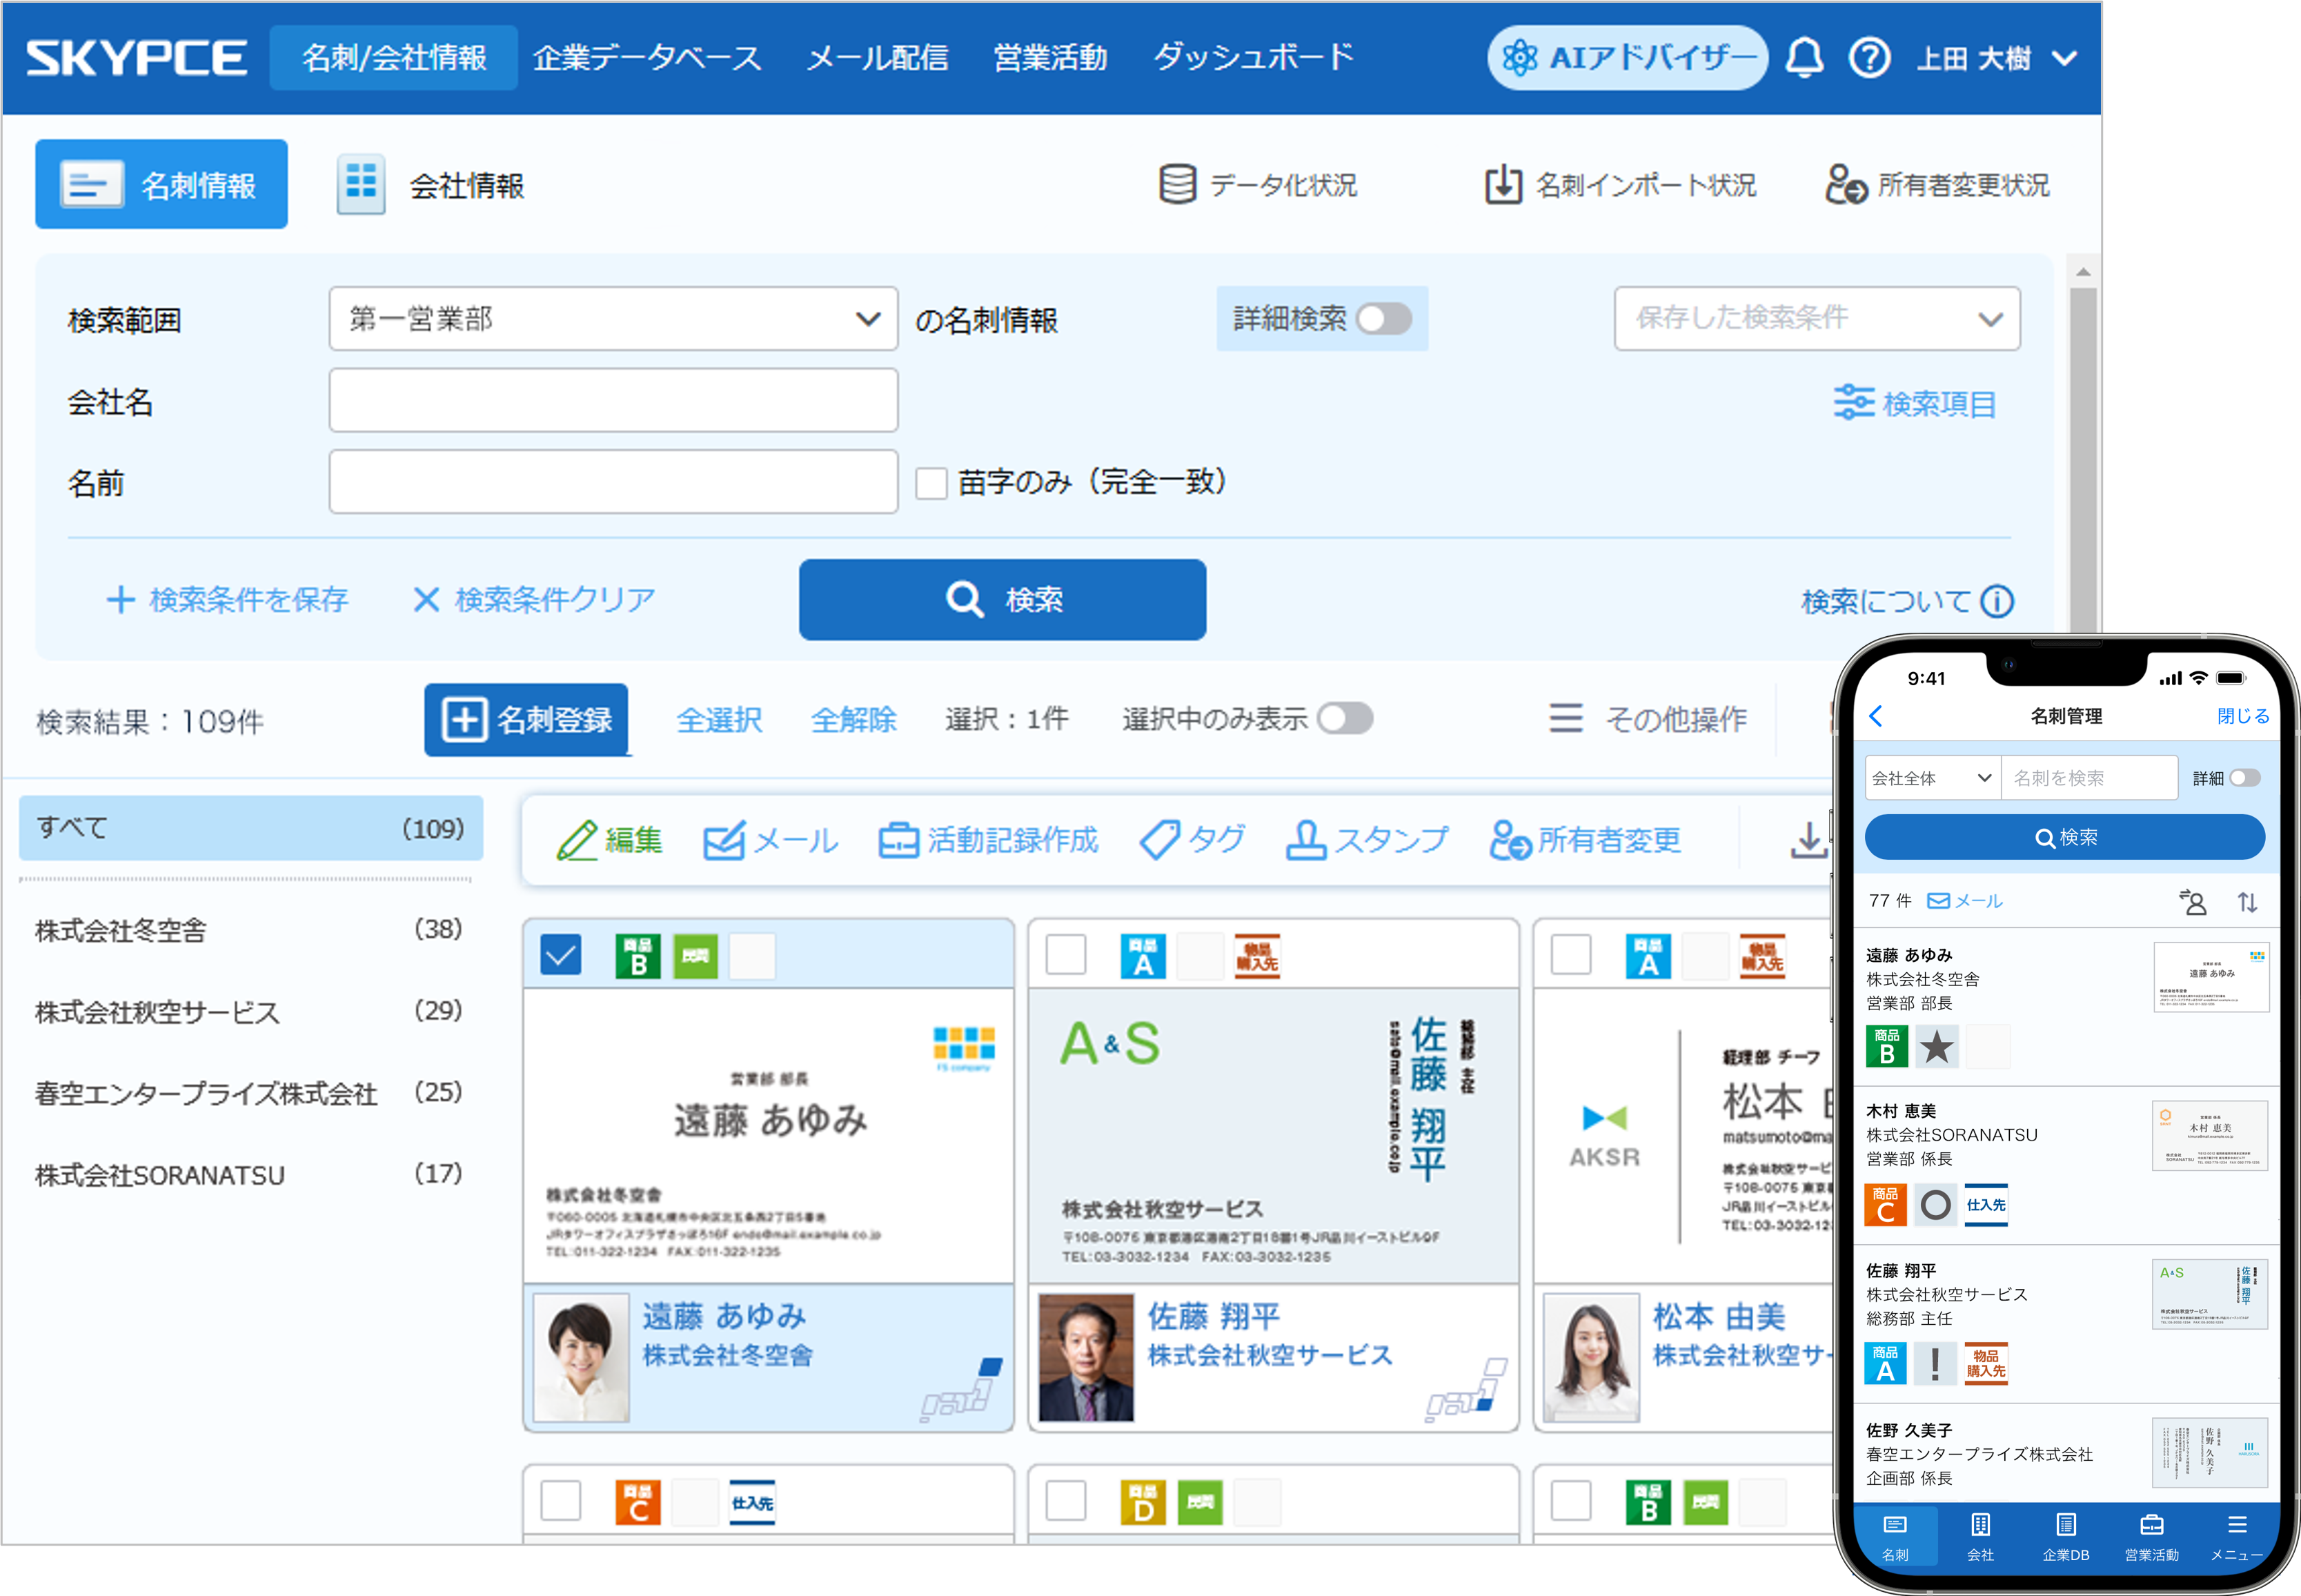Image resolution: width=2301 pixels, height=1596 pixels.
Task: Switch to the 会社情報 tab
Action: pos(431,185)
